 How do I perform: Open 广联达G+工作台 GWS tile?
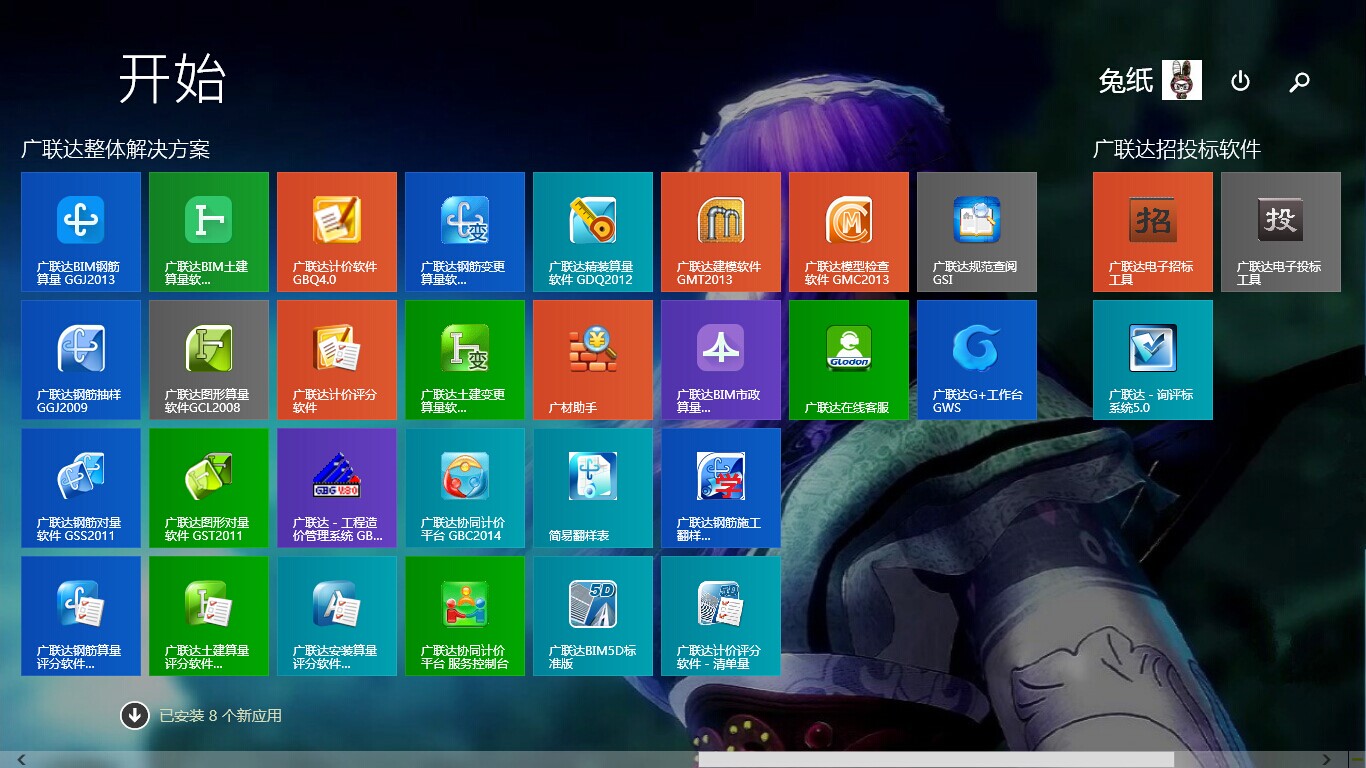tap(977, 360)
